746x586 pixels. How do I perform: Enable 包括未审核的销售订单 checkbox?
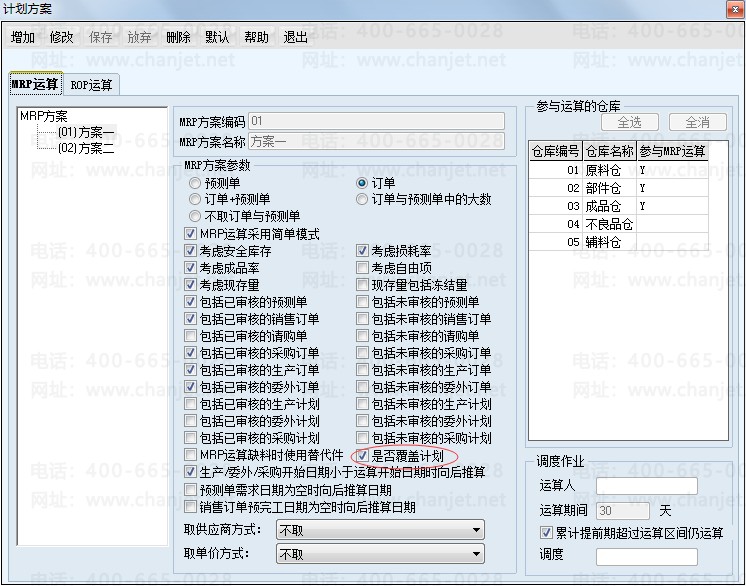[x=362, y=319]
